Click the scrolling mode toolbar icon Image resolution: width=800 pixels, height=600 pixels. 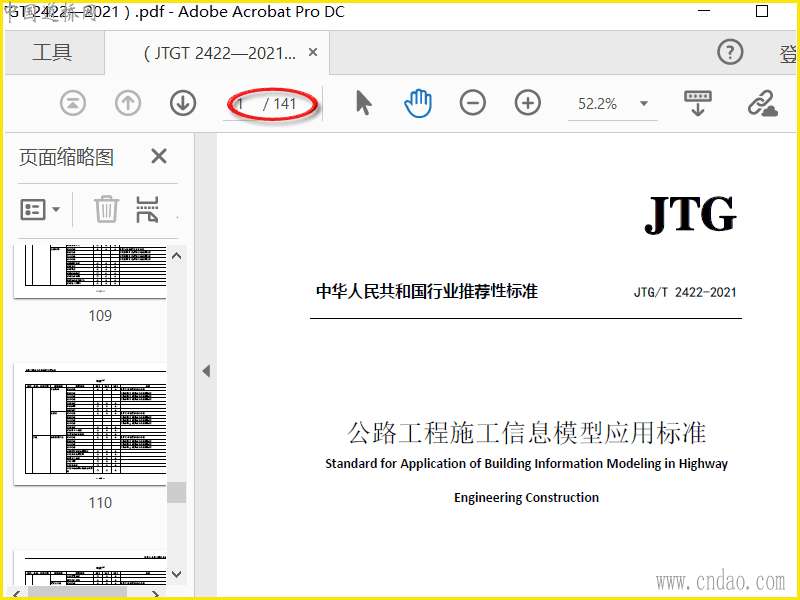[x=698, y=104]
